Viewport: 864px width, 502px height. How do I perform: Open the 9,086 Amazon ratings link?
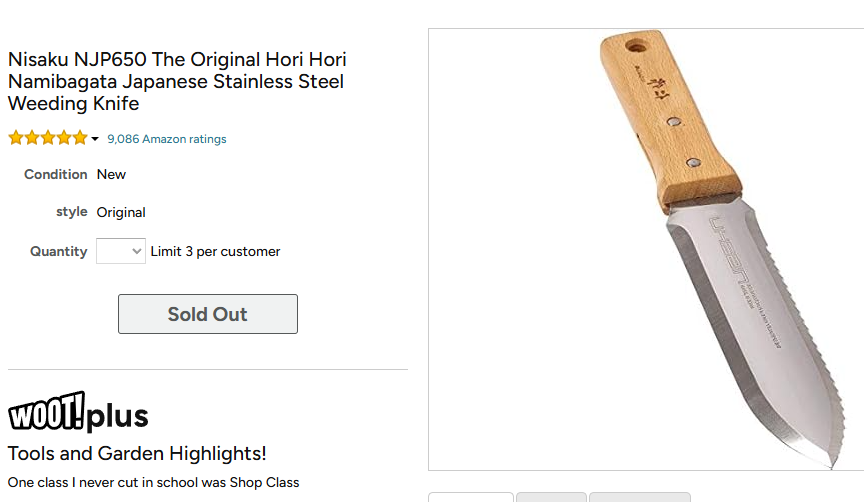pyautogui.click(x=166, y=139)
